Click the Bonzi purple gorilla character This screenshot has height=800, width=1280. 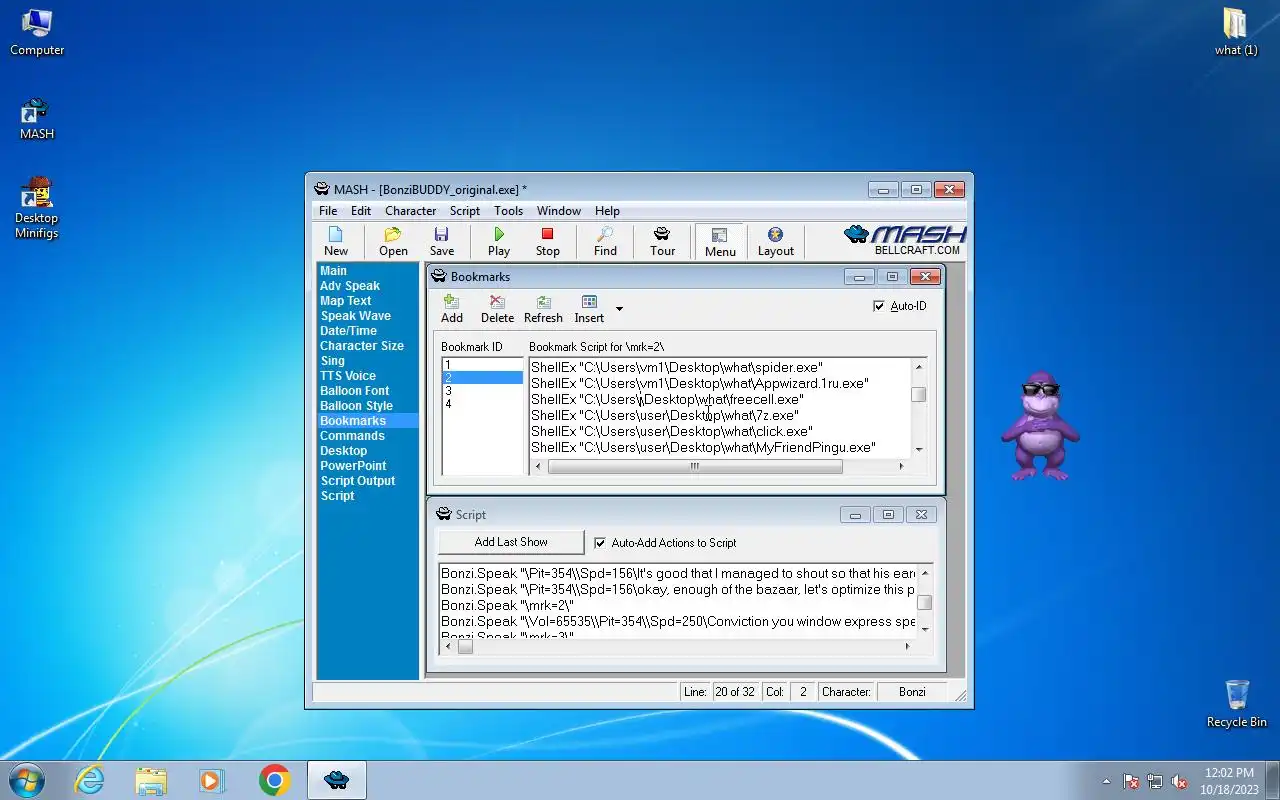coord(1041,426)
